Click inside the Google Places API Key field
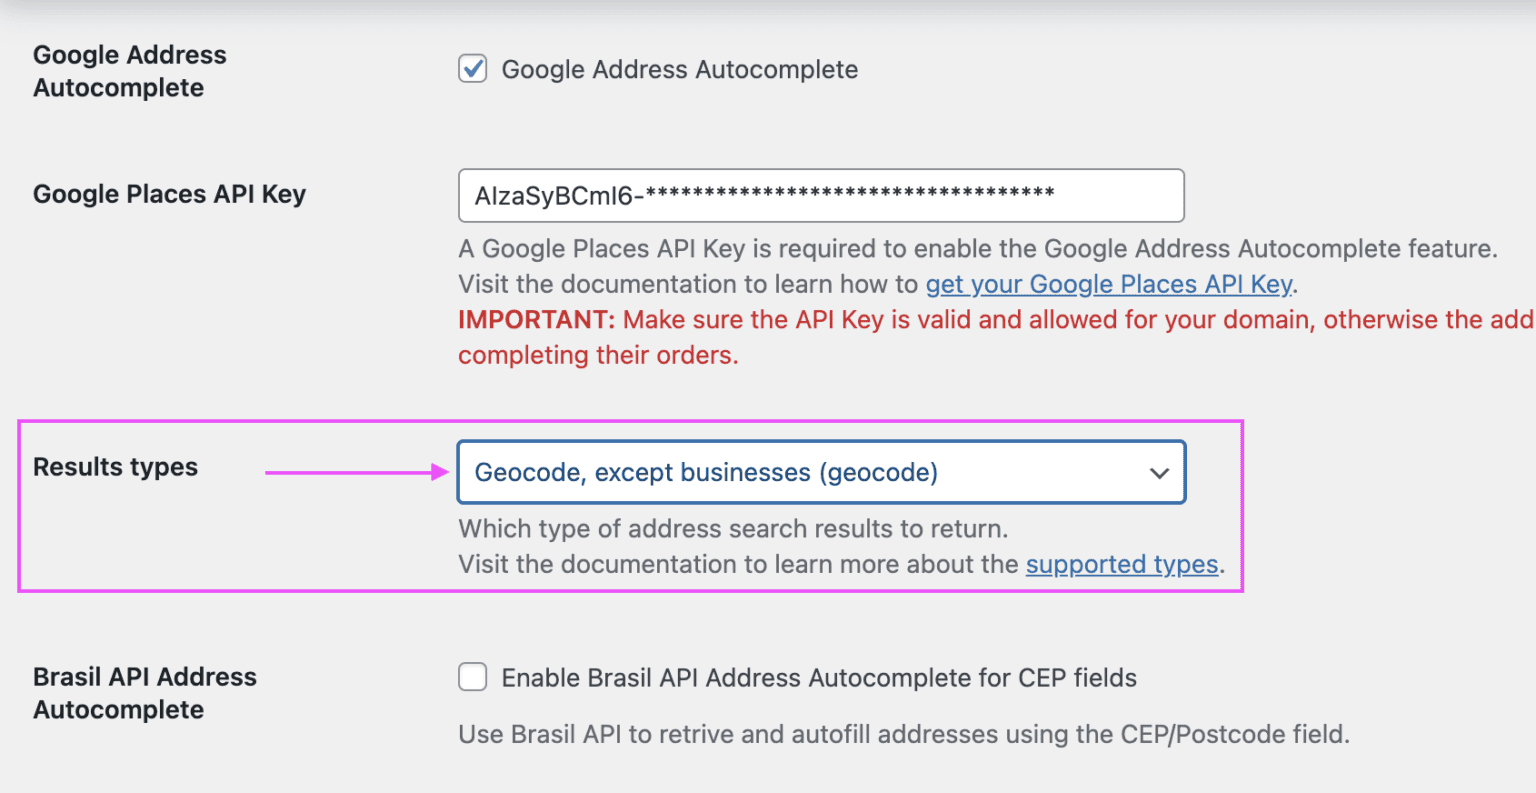The width and height of the screenshot is (1536, 793). 820,195
